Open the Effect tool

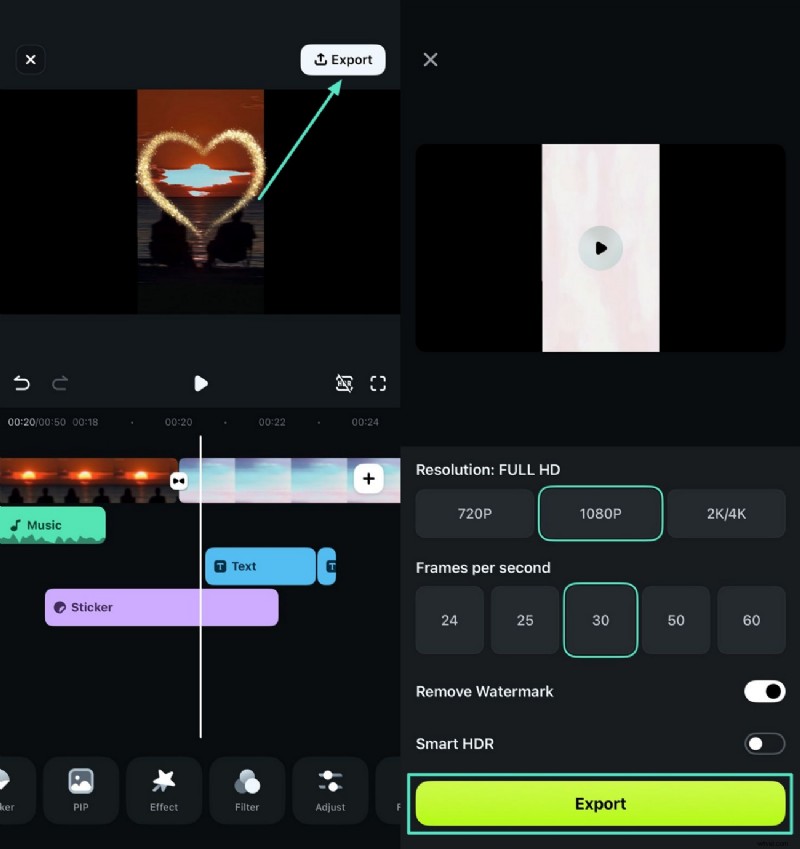164,790
